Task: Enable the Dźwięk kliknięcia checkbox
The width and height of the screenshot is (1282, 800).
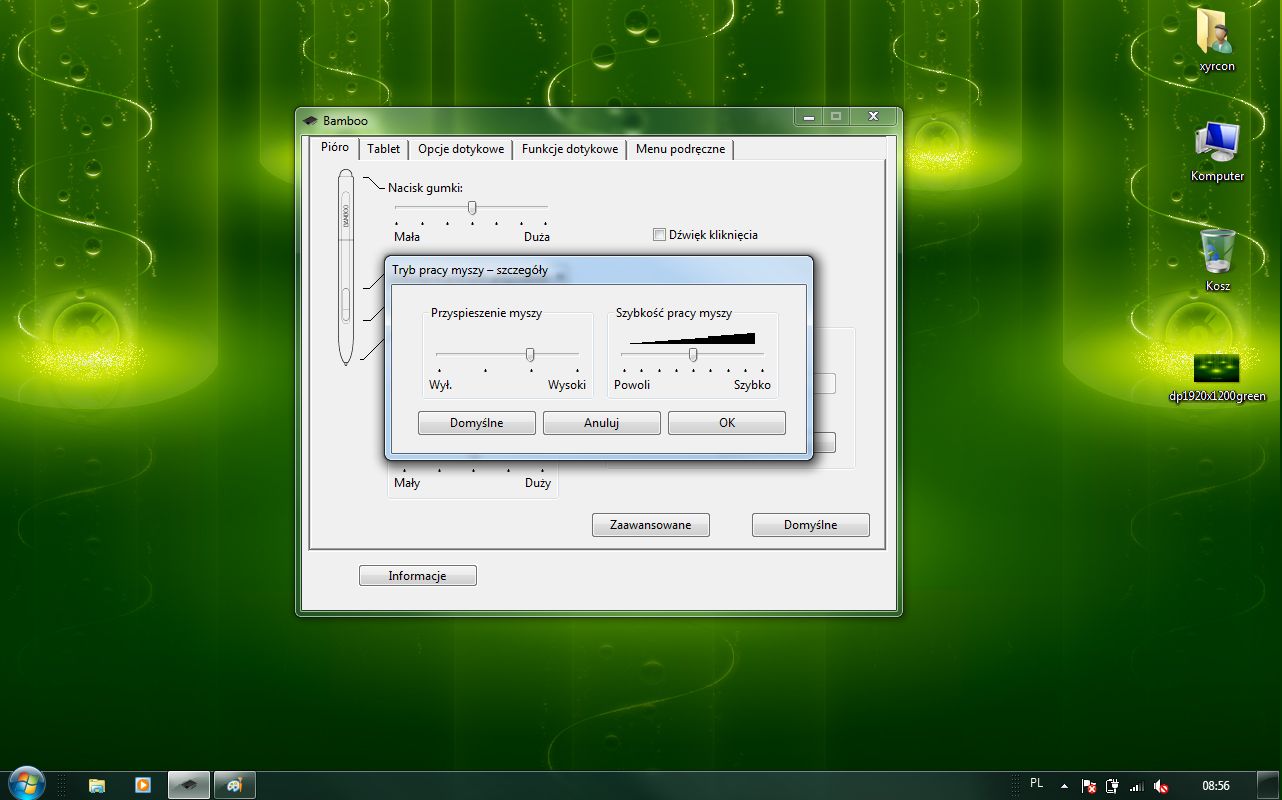Action: (x=659, y=235)
